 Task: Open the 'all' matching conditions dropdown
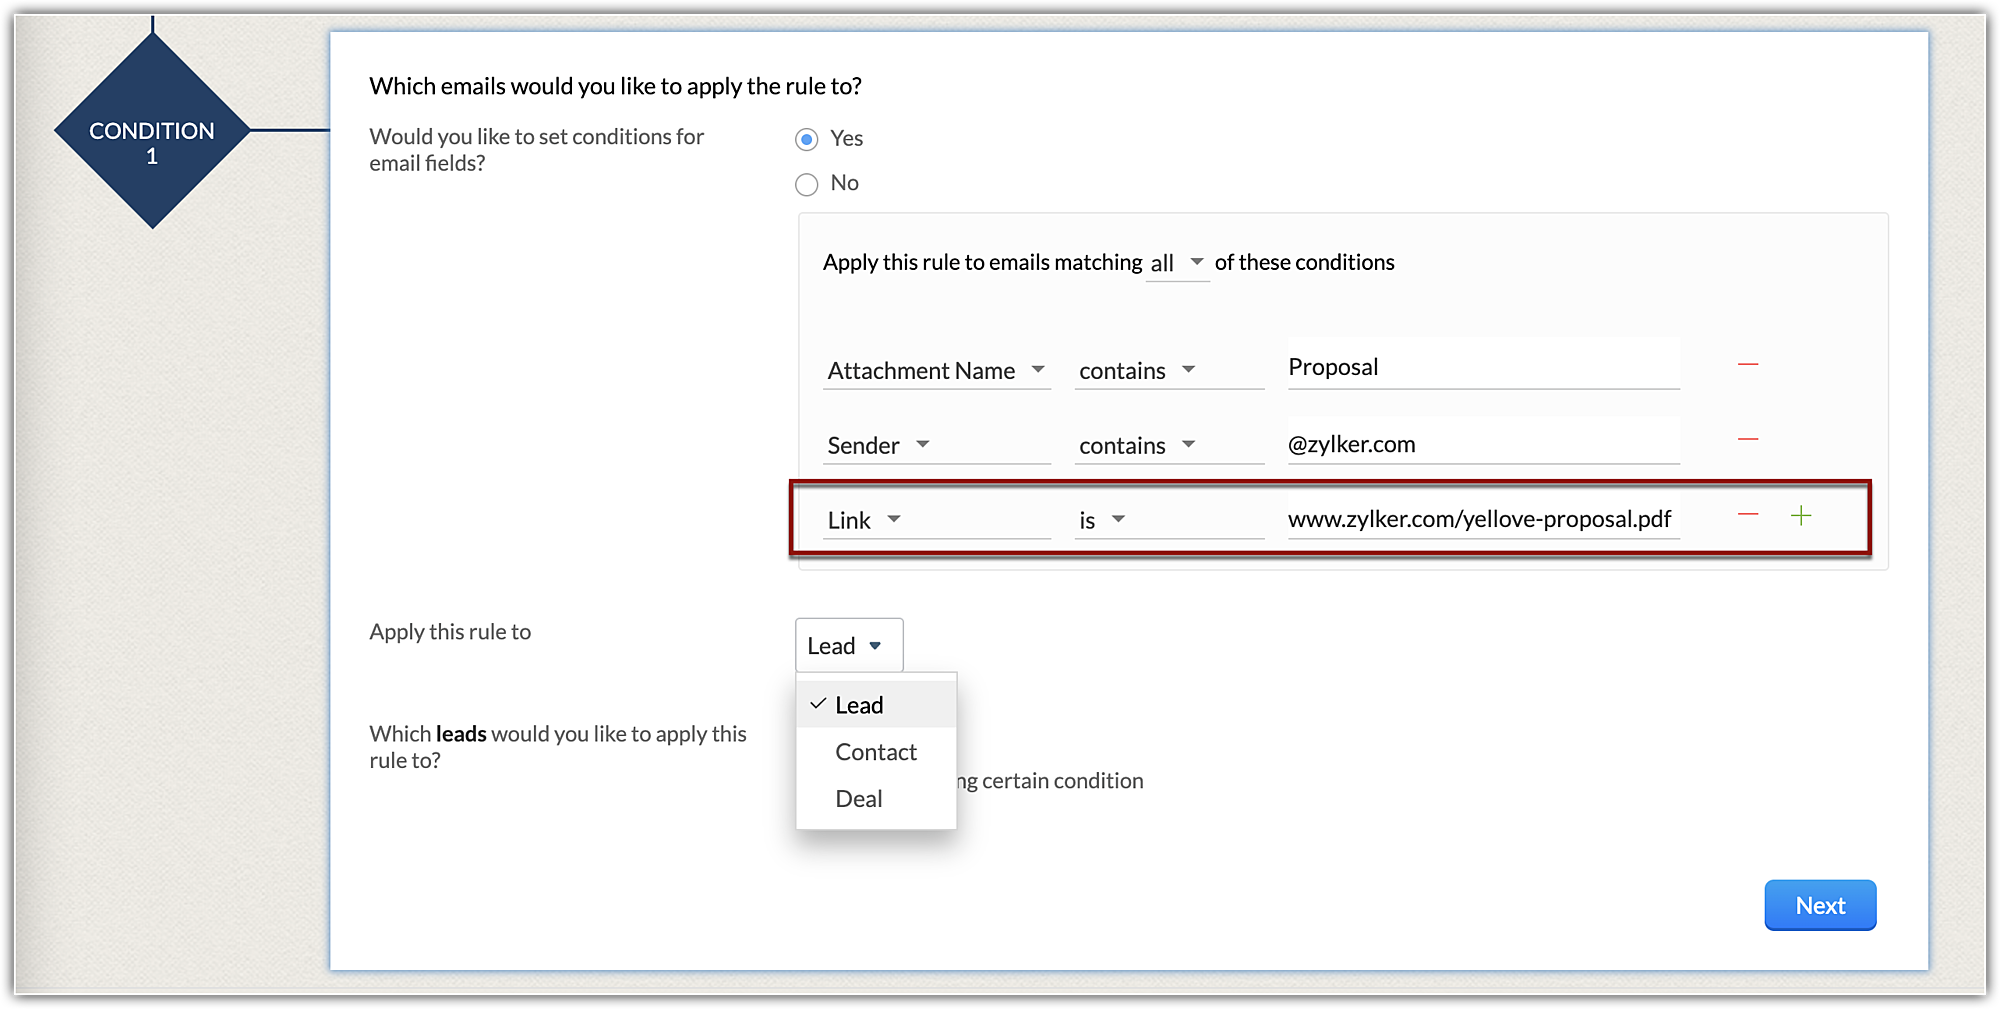click(1176, 263)
